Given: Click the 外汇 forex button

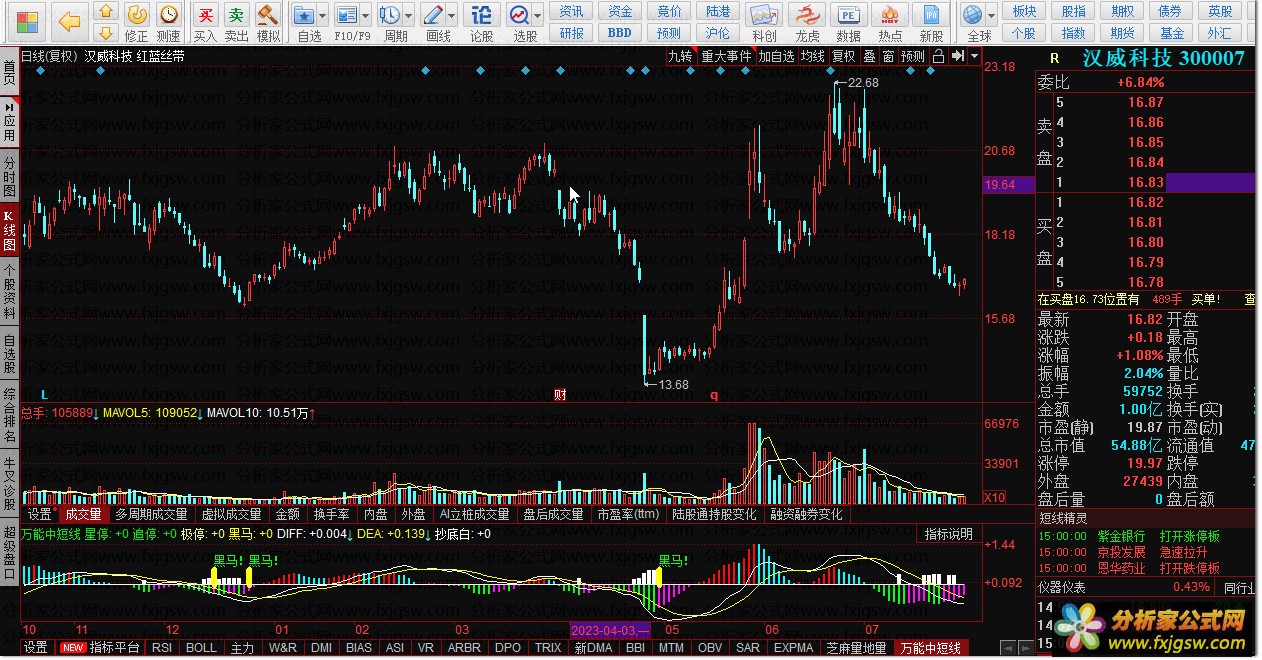Looking at the screenshot, I should point(1220,33).
